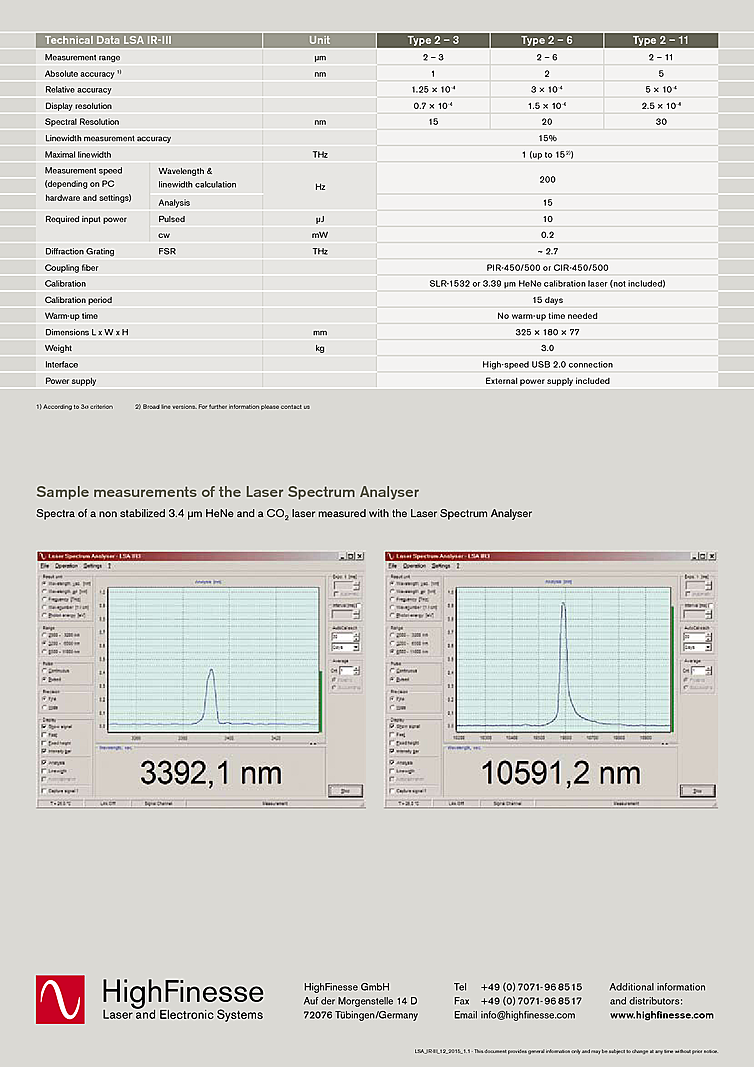Click the 'External power supply included' cell
The width and height of the screenshot is (754, 1067).
click(547, 381)
